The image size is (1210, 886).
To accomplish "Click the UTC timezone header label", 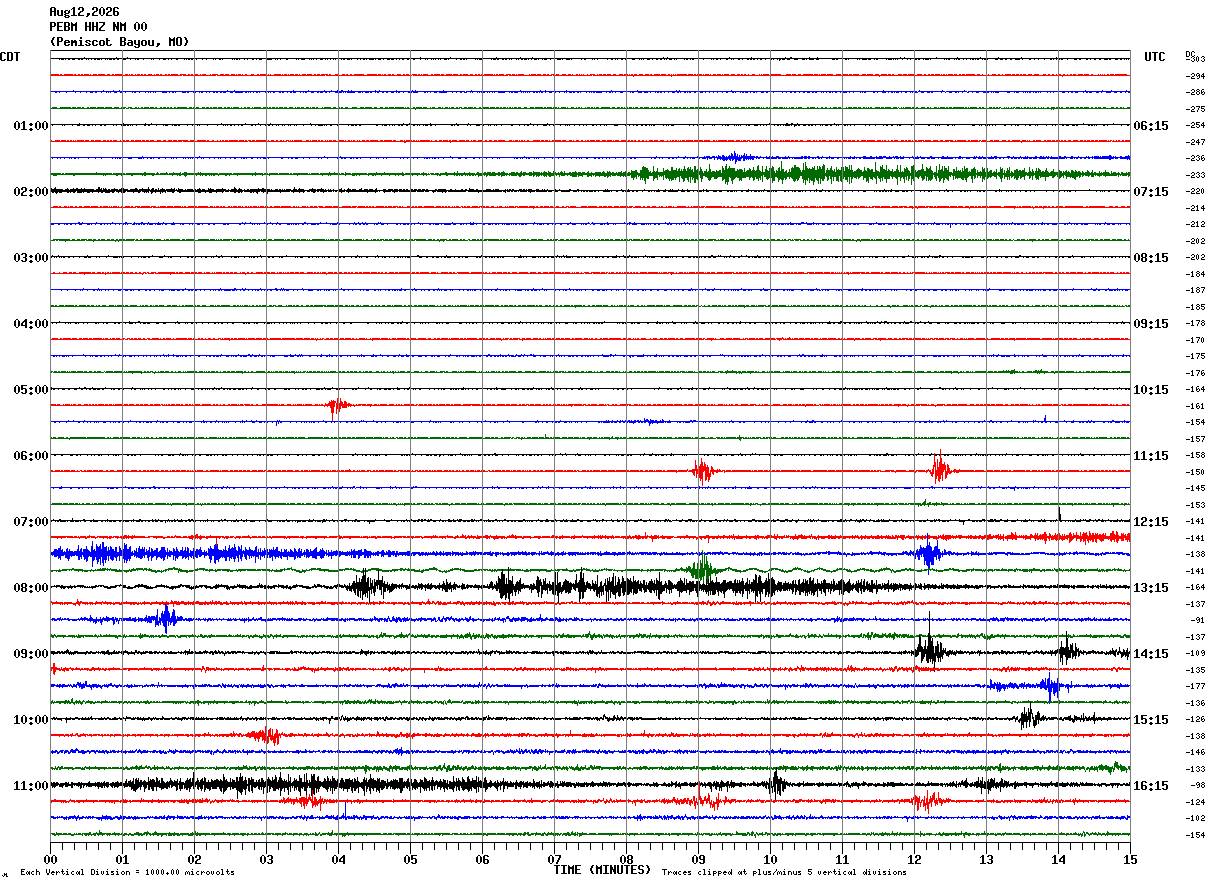I will tap(1155, 57).
